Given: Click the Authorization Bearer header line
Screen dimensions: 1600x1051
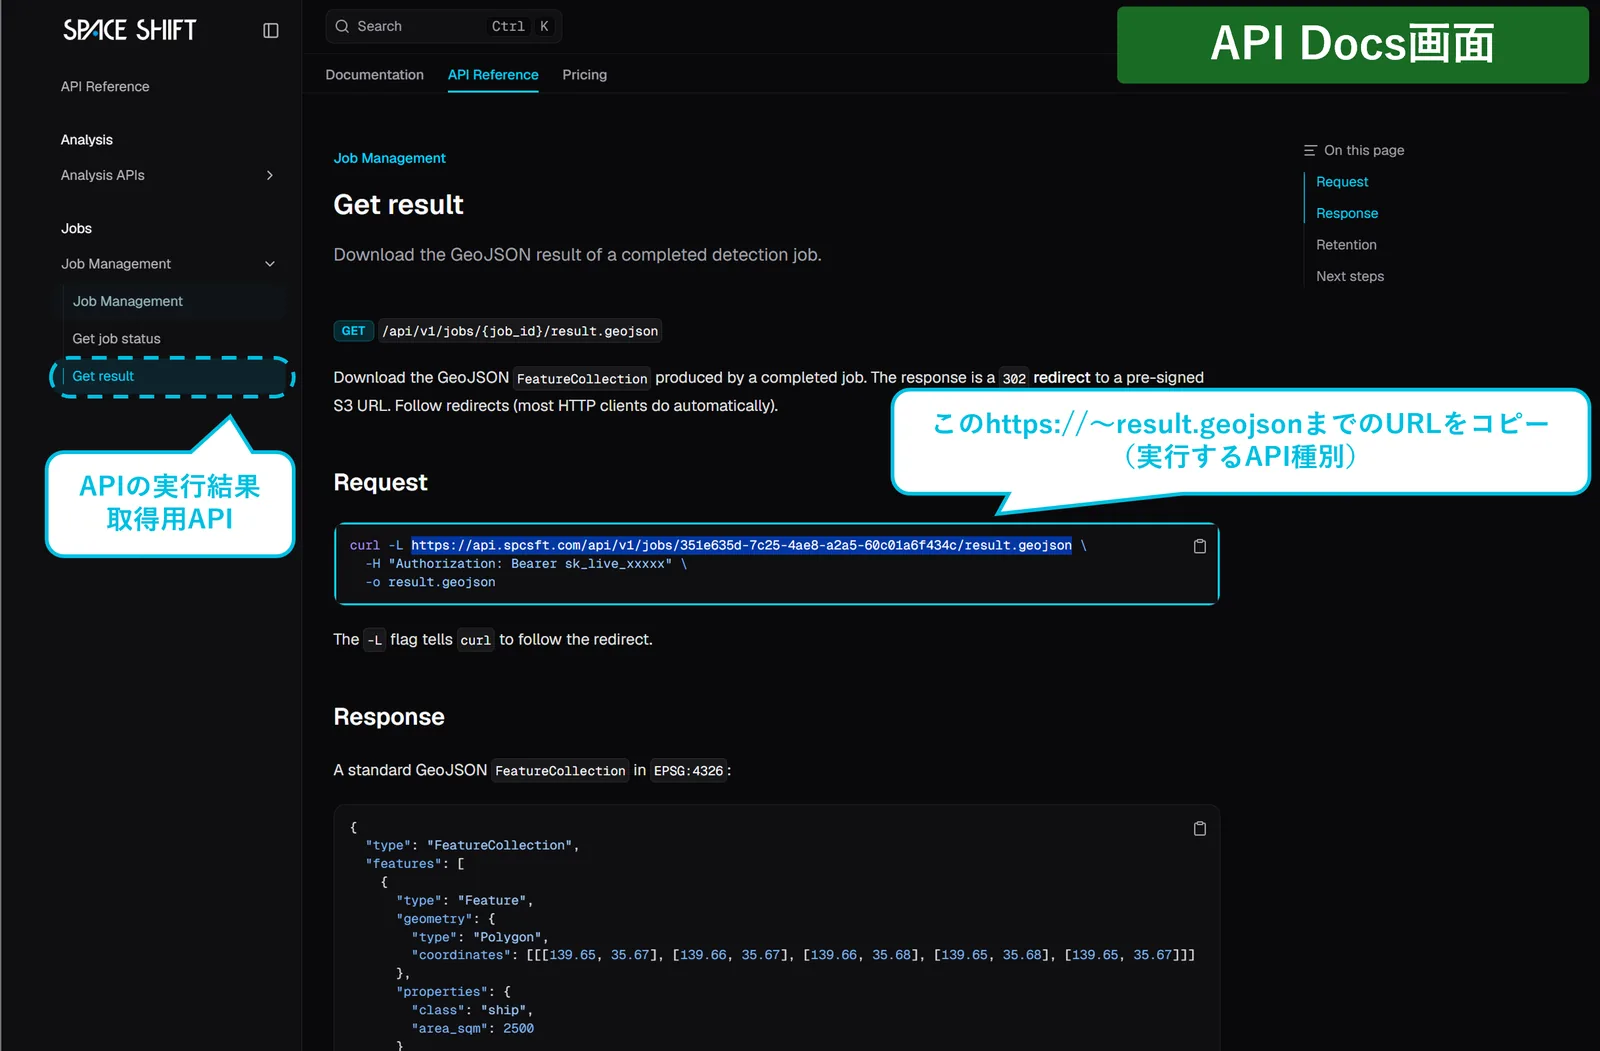Looking at the screenshot, I should [526, 564].
